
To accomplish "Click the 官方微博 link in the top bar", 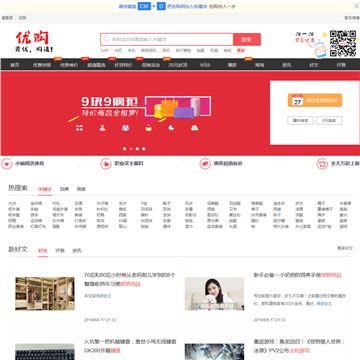I will (x=352, y=18).
